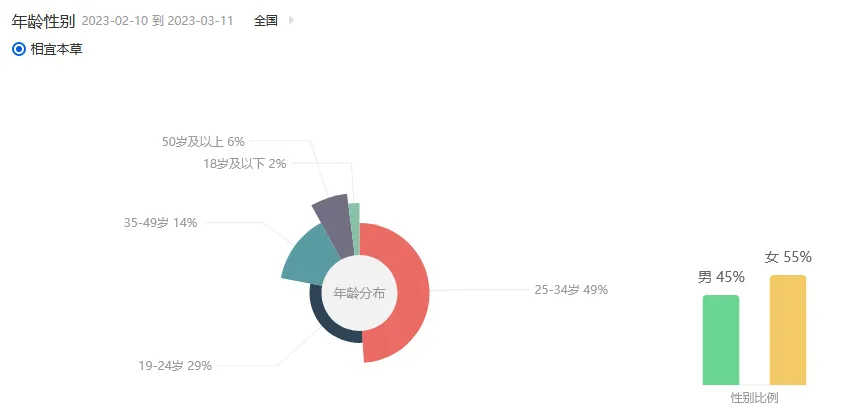
Task: Click the 50岁及以上 6% label
Action: pos(203,142)
